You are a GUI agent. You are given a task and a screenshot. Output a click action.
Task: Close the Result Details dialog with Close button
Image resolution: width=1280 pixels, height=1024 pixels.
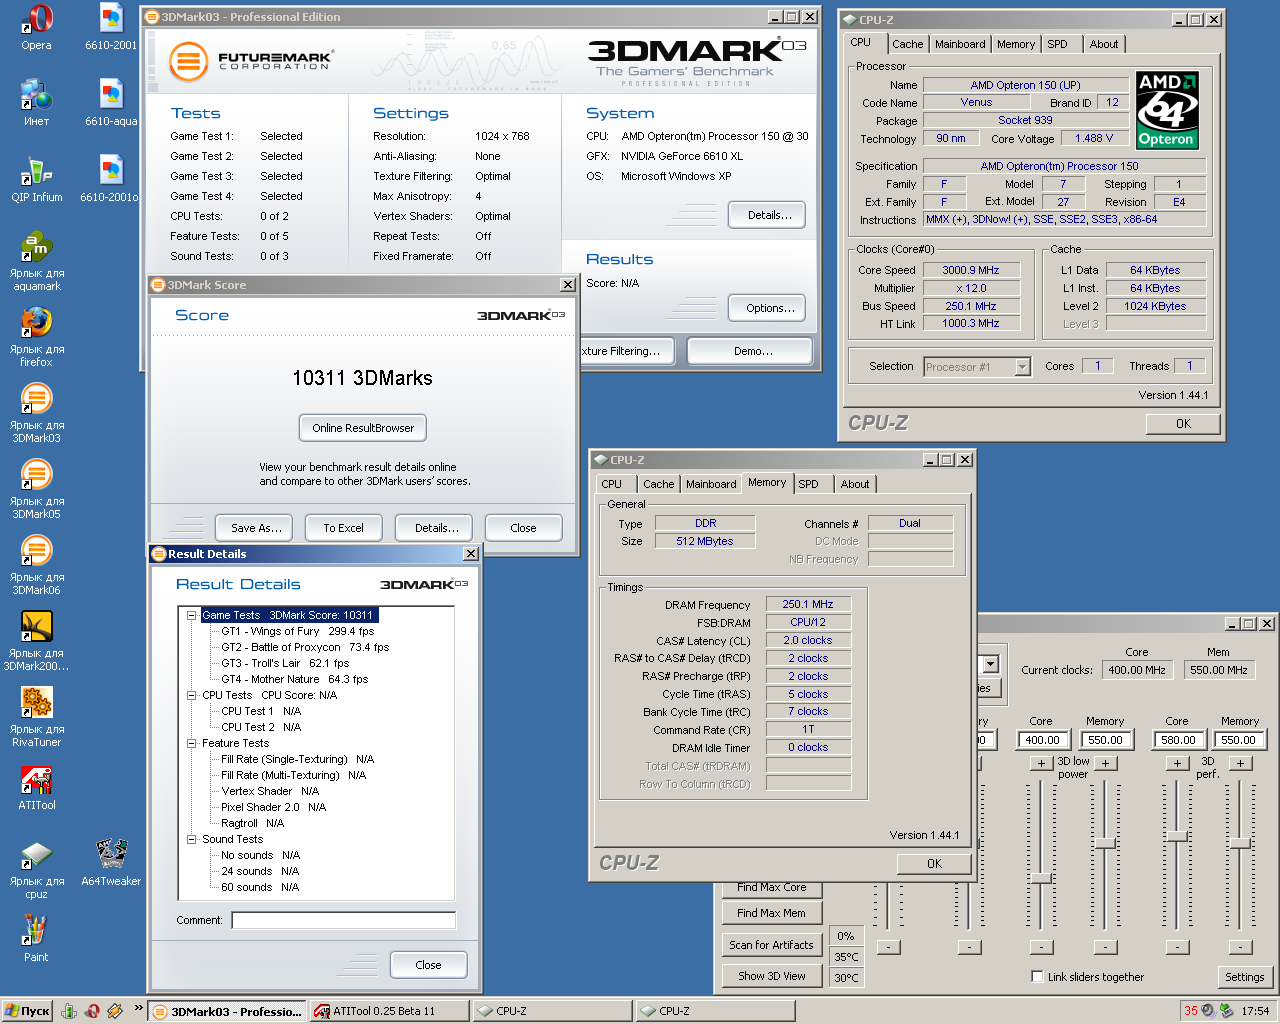tap(428, 965)
